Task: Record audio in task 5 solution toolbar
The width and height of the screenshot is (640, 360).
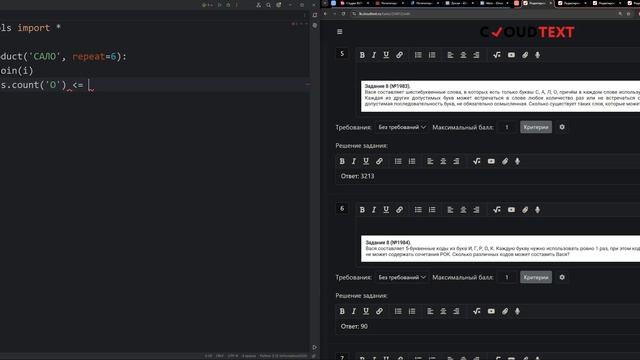Action: click(x=518, y=161)
